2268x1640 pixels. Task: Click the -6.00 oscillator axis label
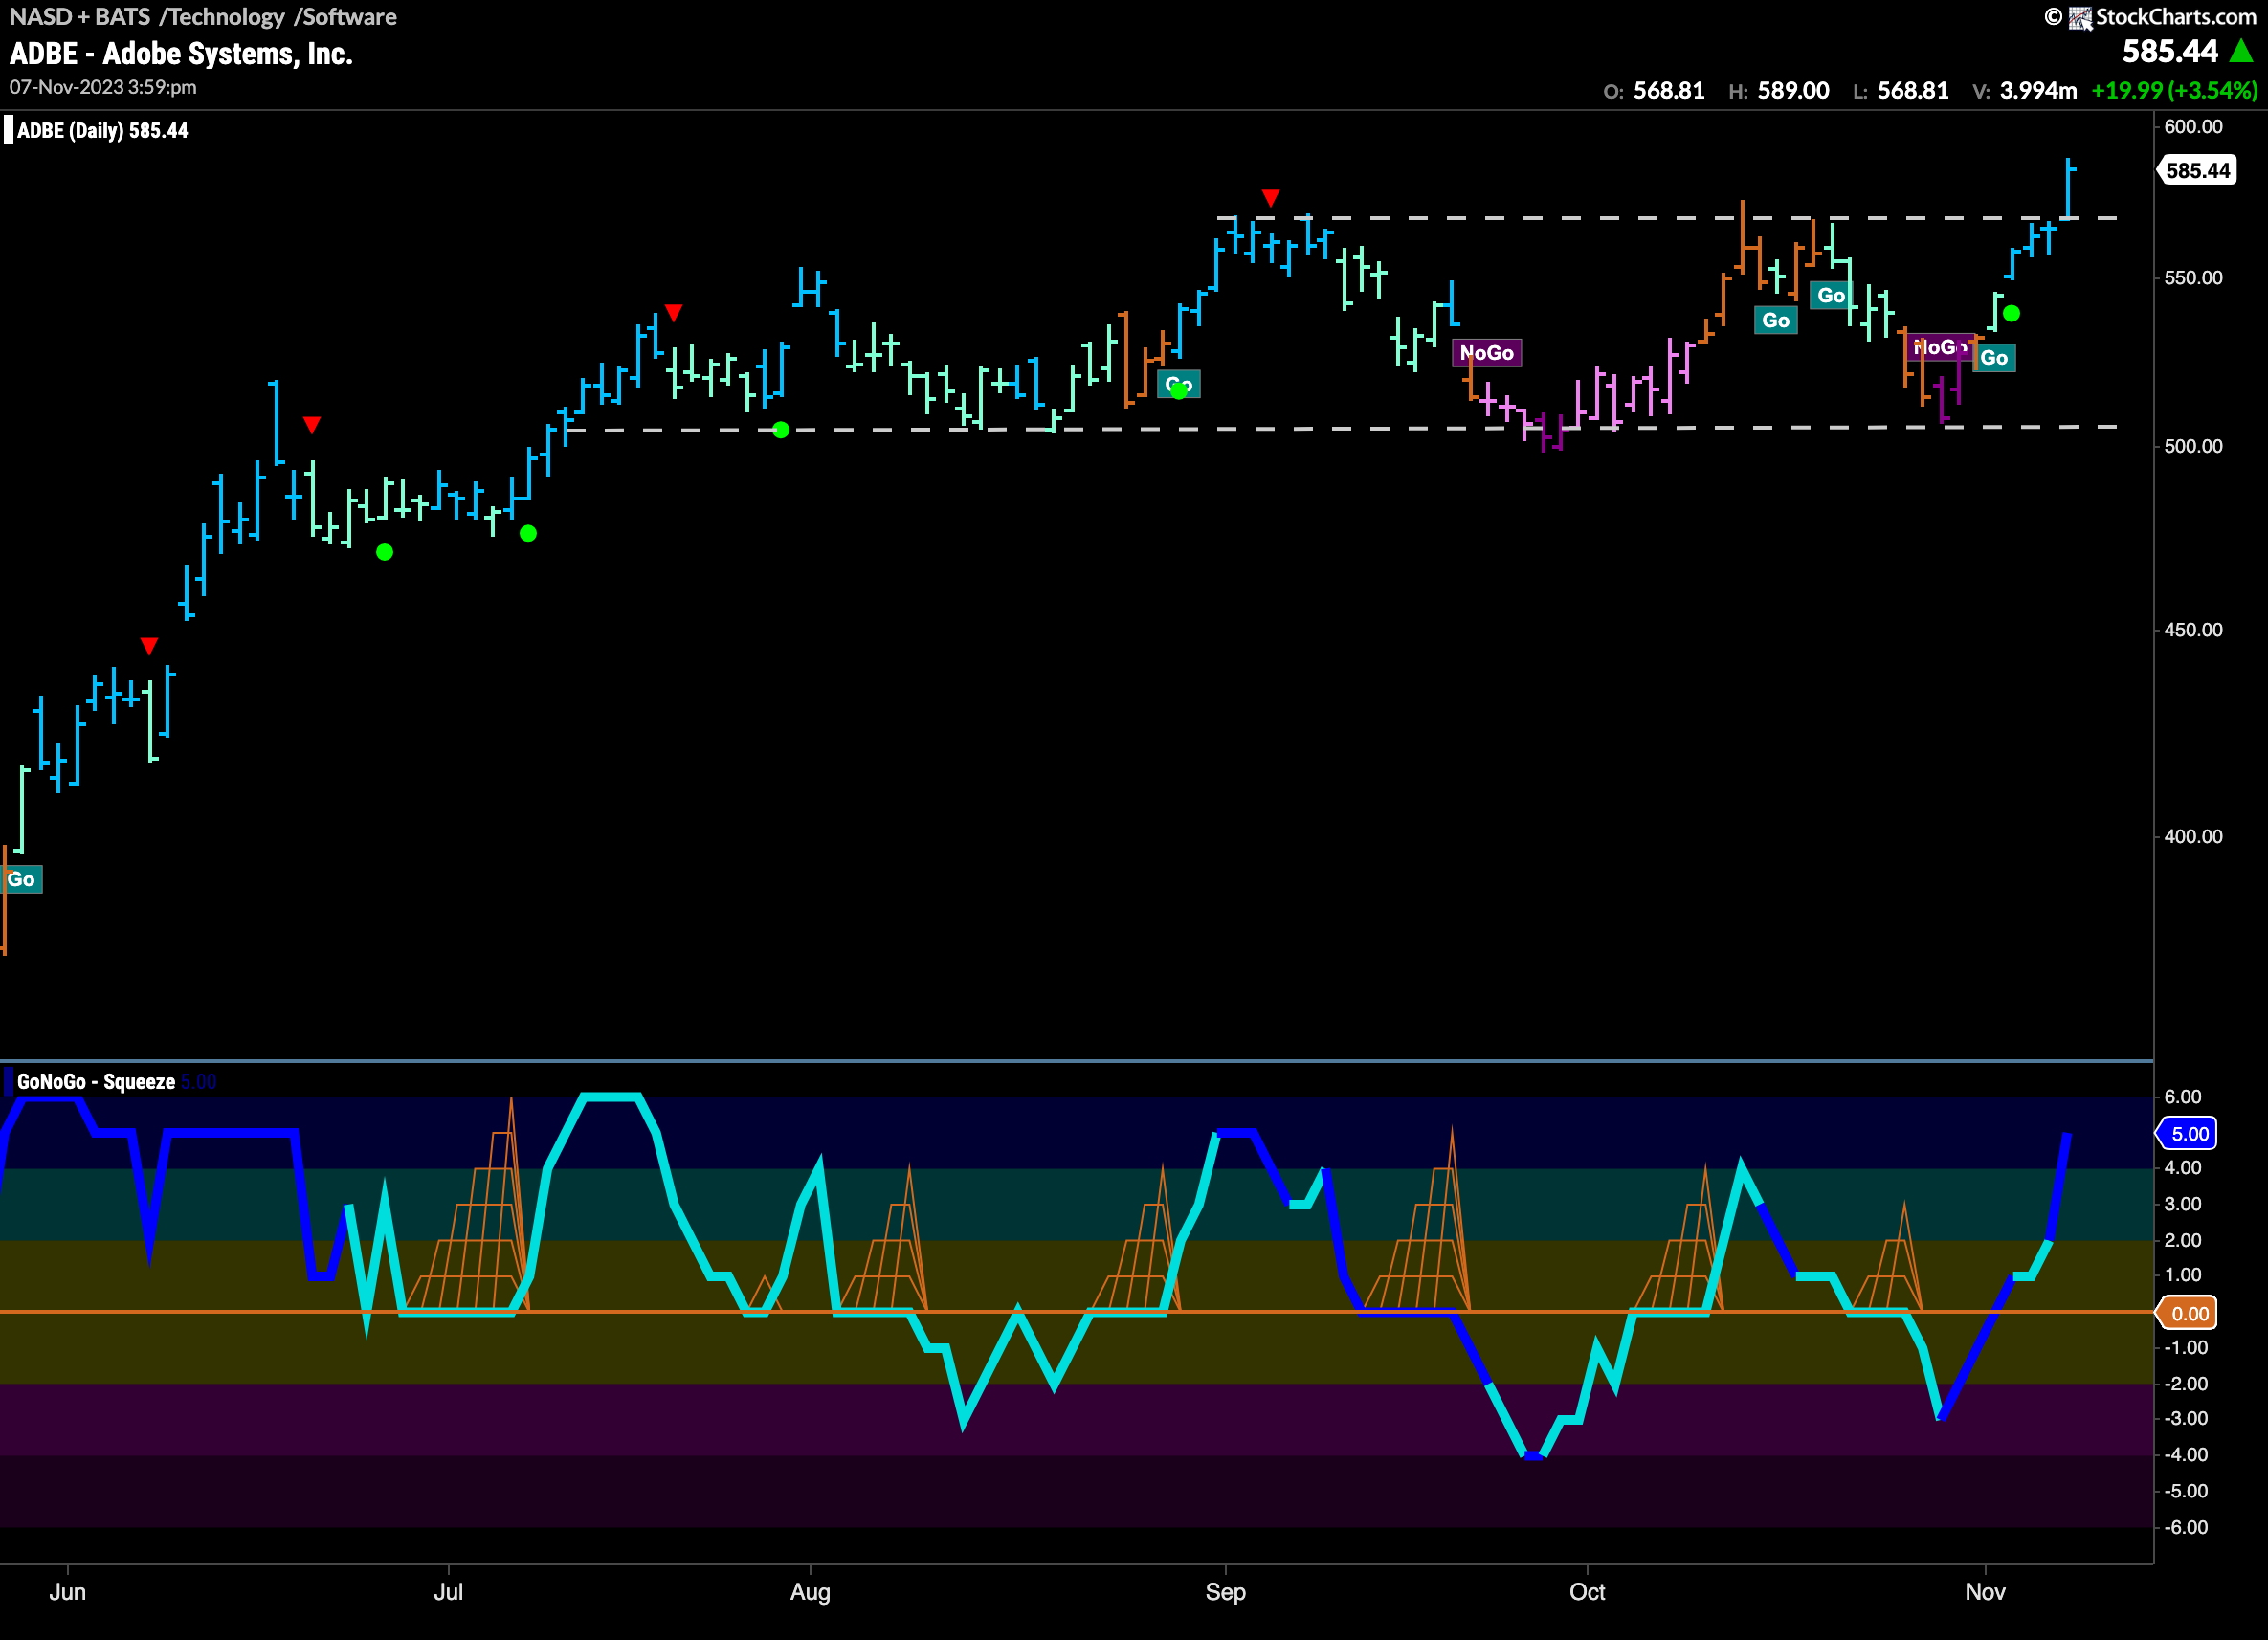tap(2185, 1527)
